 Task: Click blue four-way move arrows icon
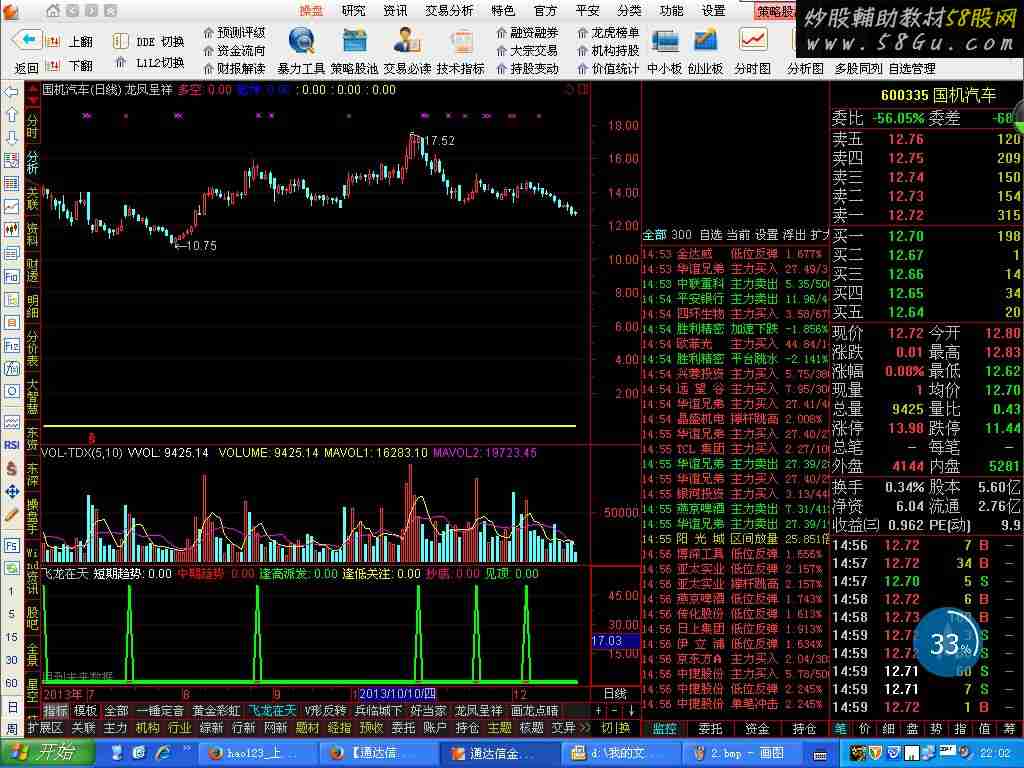coord(11,491)
